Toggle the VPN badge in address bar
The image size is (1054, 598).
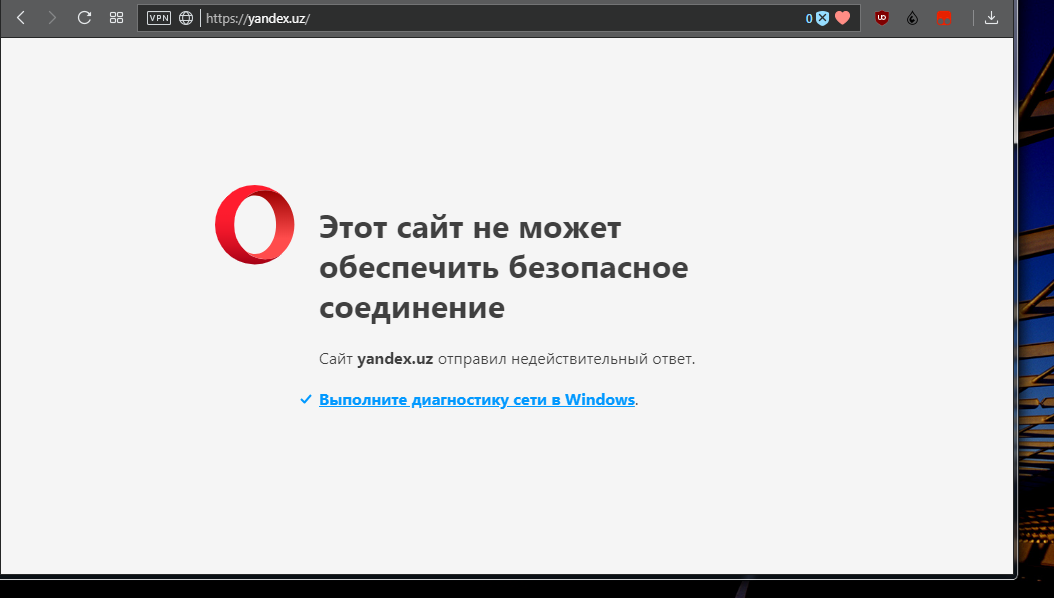(159, 17)
